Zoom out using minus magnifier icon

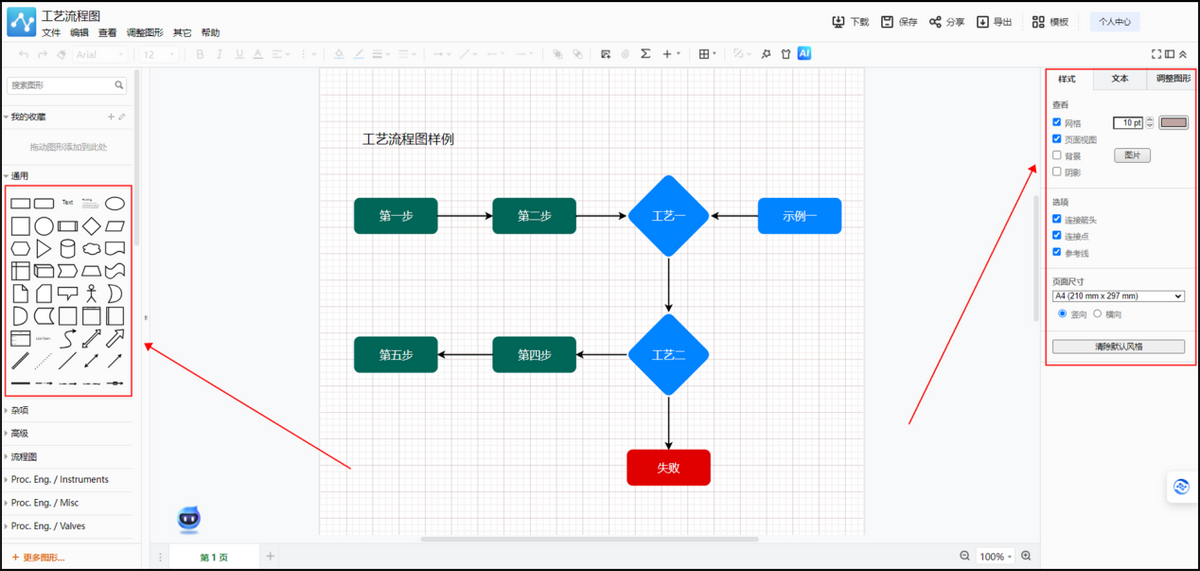coord(965,556)
